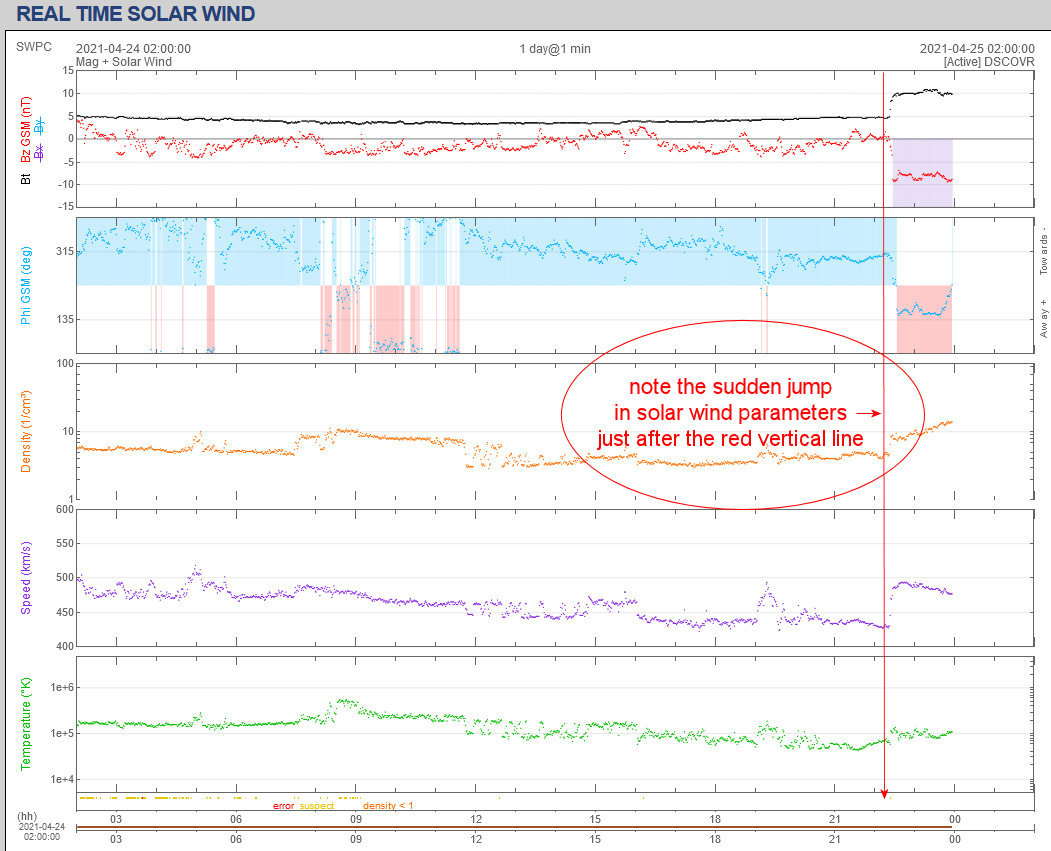Click the SWPC label

click(x=32, y=46)
